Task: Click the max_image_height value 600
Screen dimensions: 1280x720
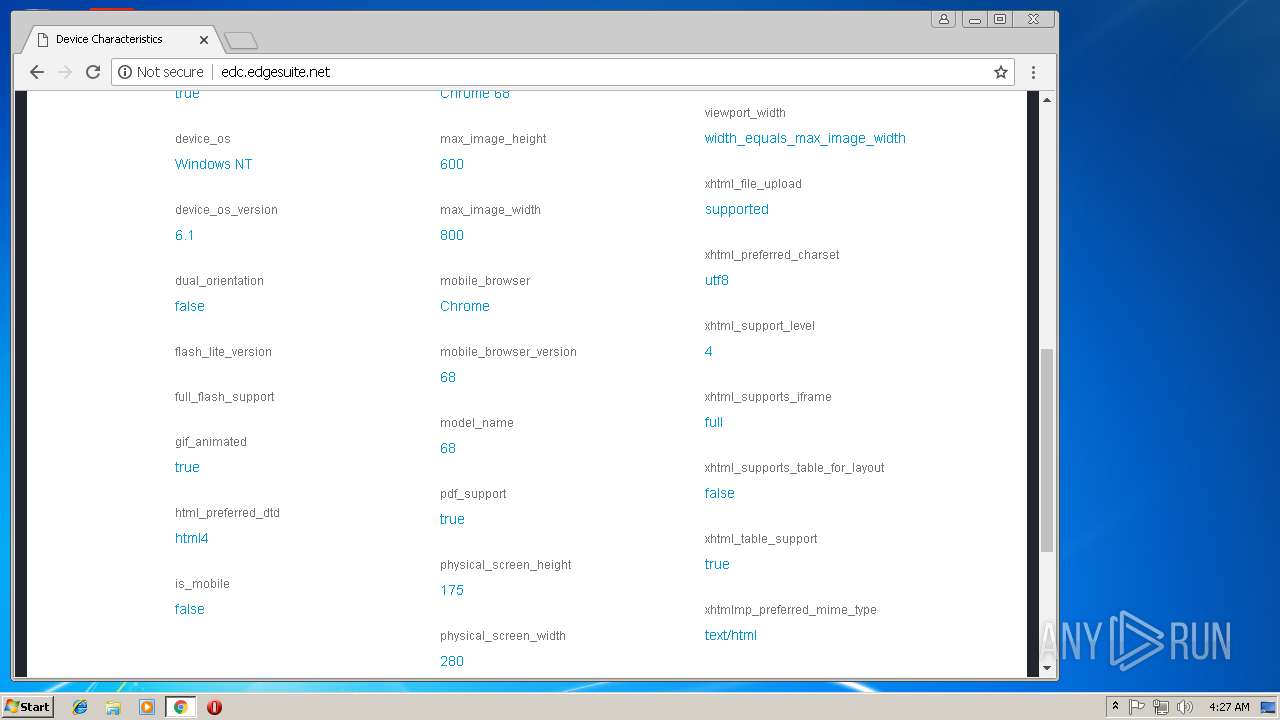Action: point(452,164)
